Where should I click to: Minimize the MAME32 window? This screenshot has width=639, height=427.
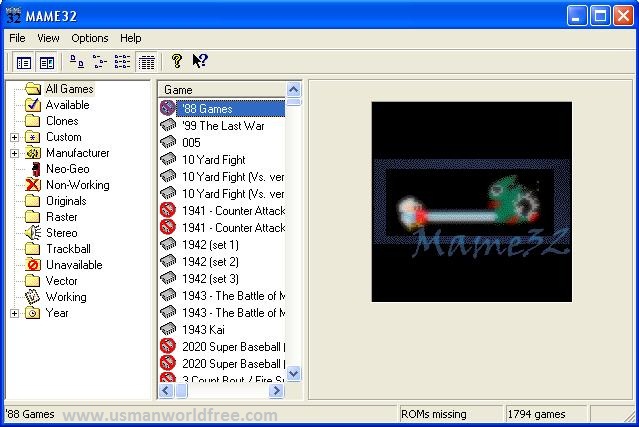[x=577, y=16]
